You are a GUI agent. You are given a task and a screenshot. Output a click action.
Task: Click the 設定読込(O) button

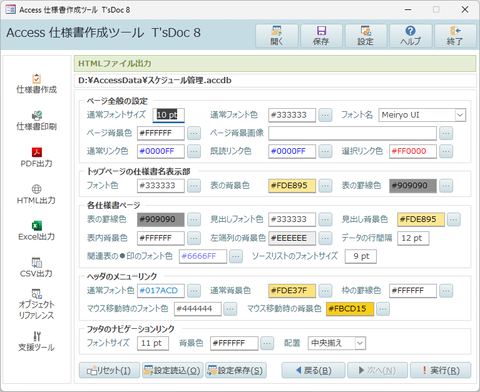pos(173,370)
